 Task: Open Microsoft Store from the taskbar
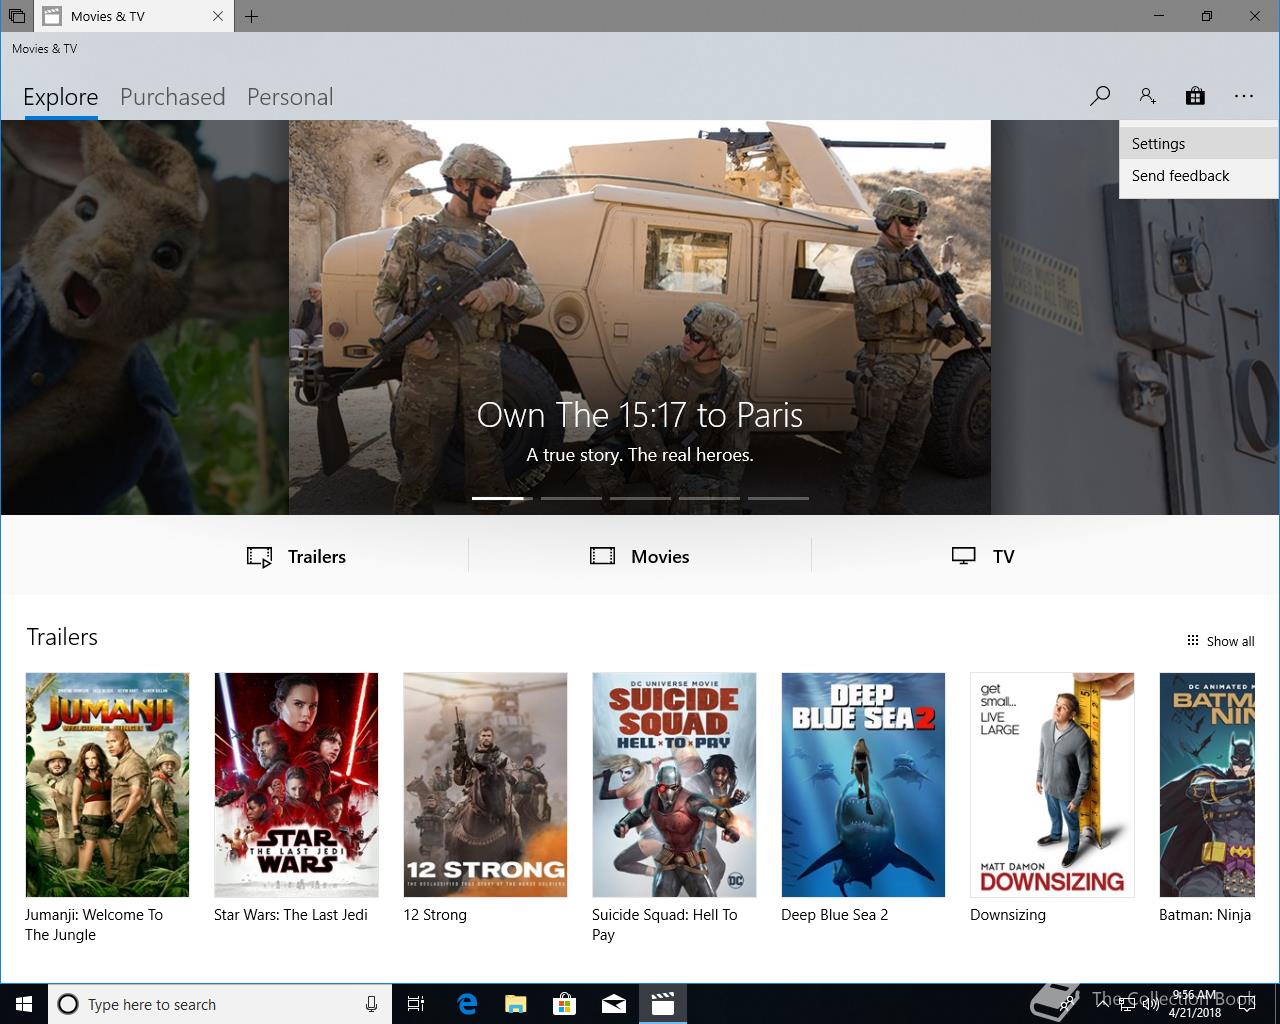(565, 1004)
